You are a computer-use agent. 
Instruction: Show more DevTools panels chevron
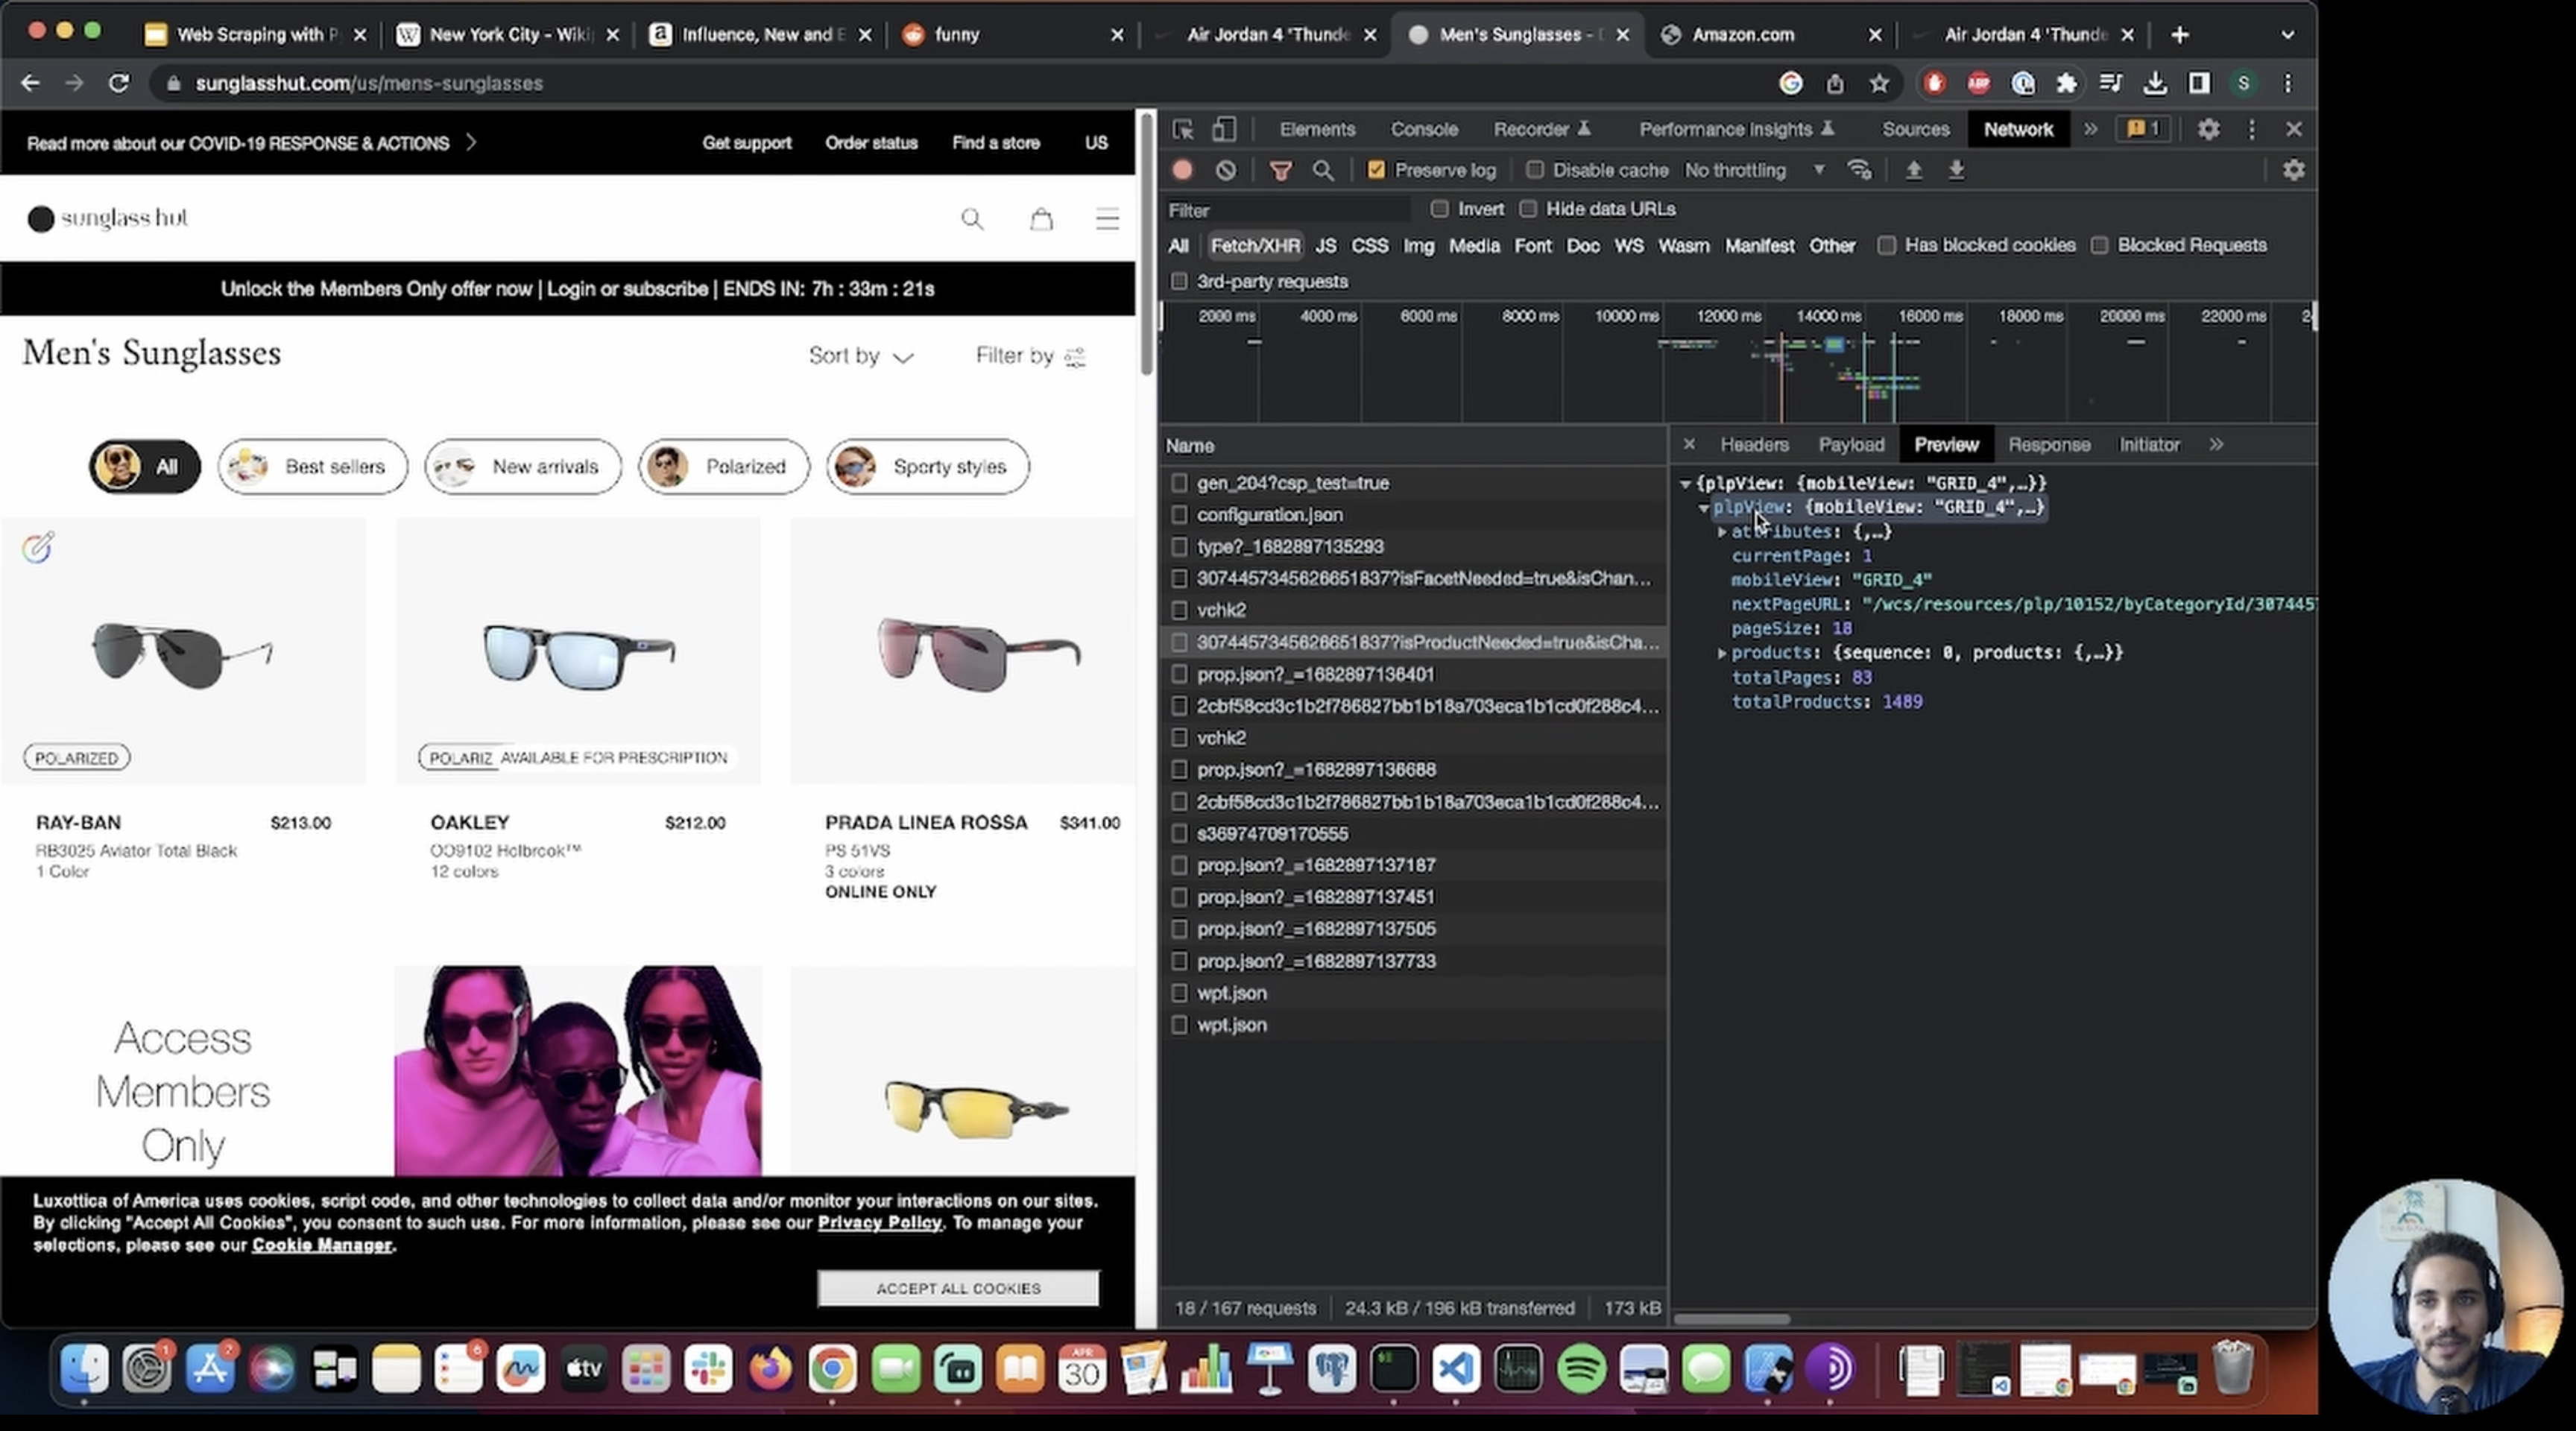[x=2090, y=129]
